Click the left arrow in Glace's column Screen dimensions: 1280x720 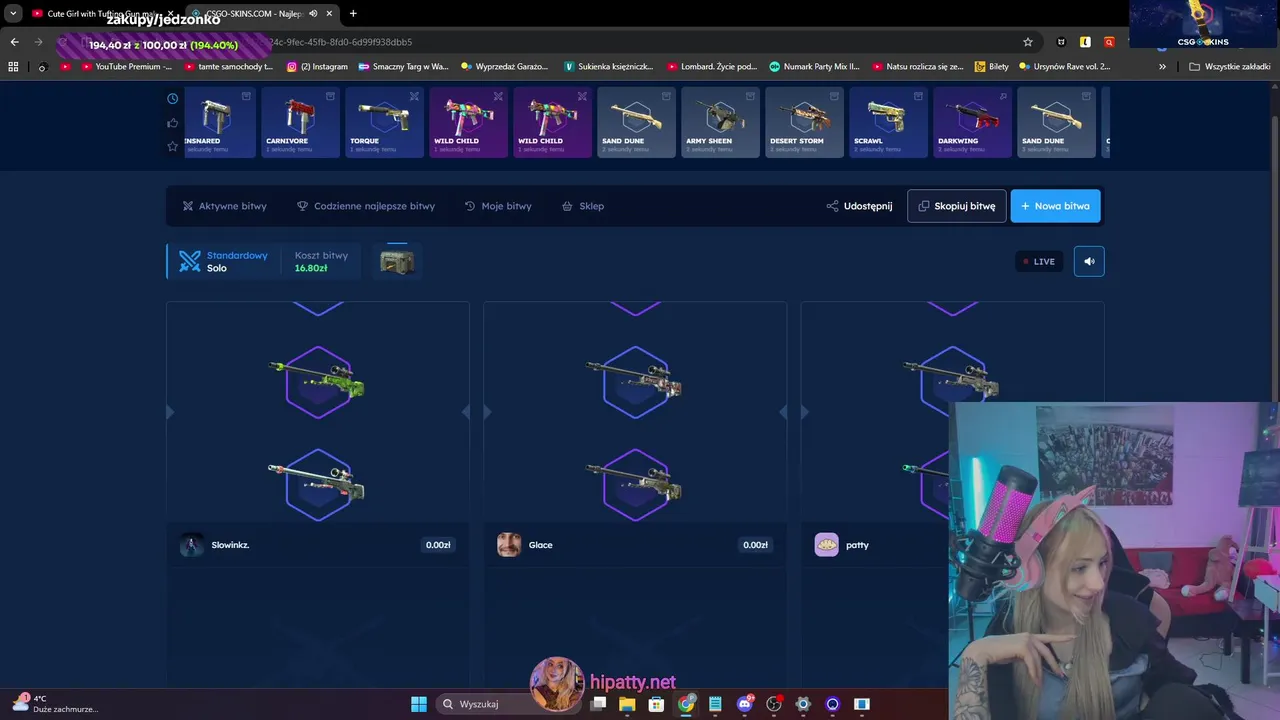487,412
